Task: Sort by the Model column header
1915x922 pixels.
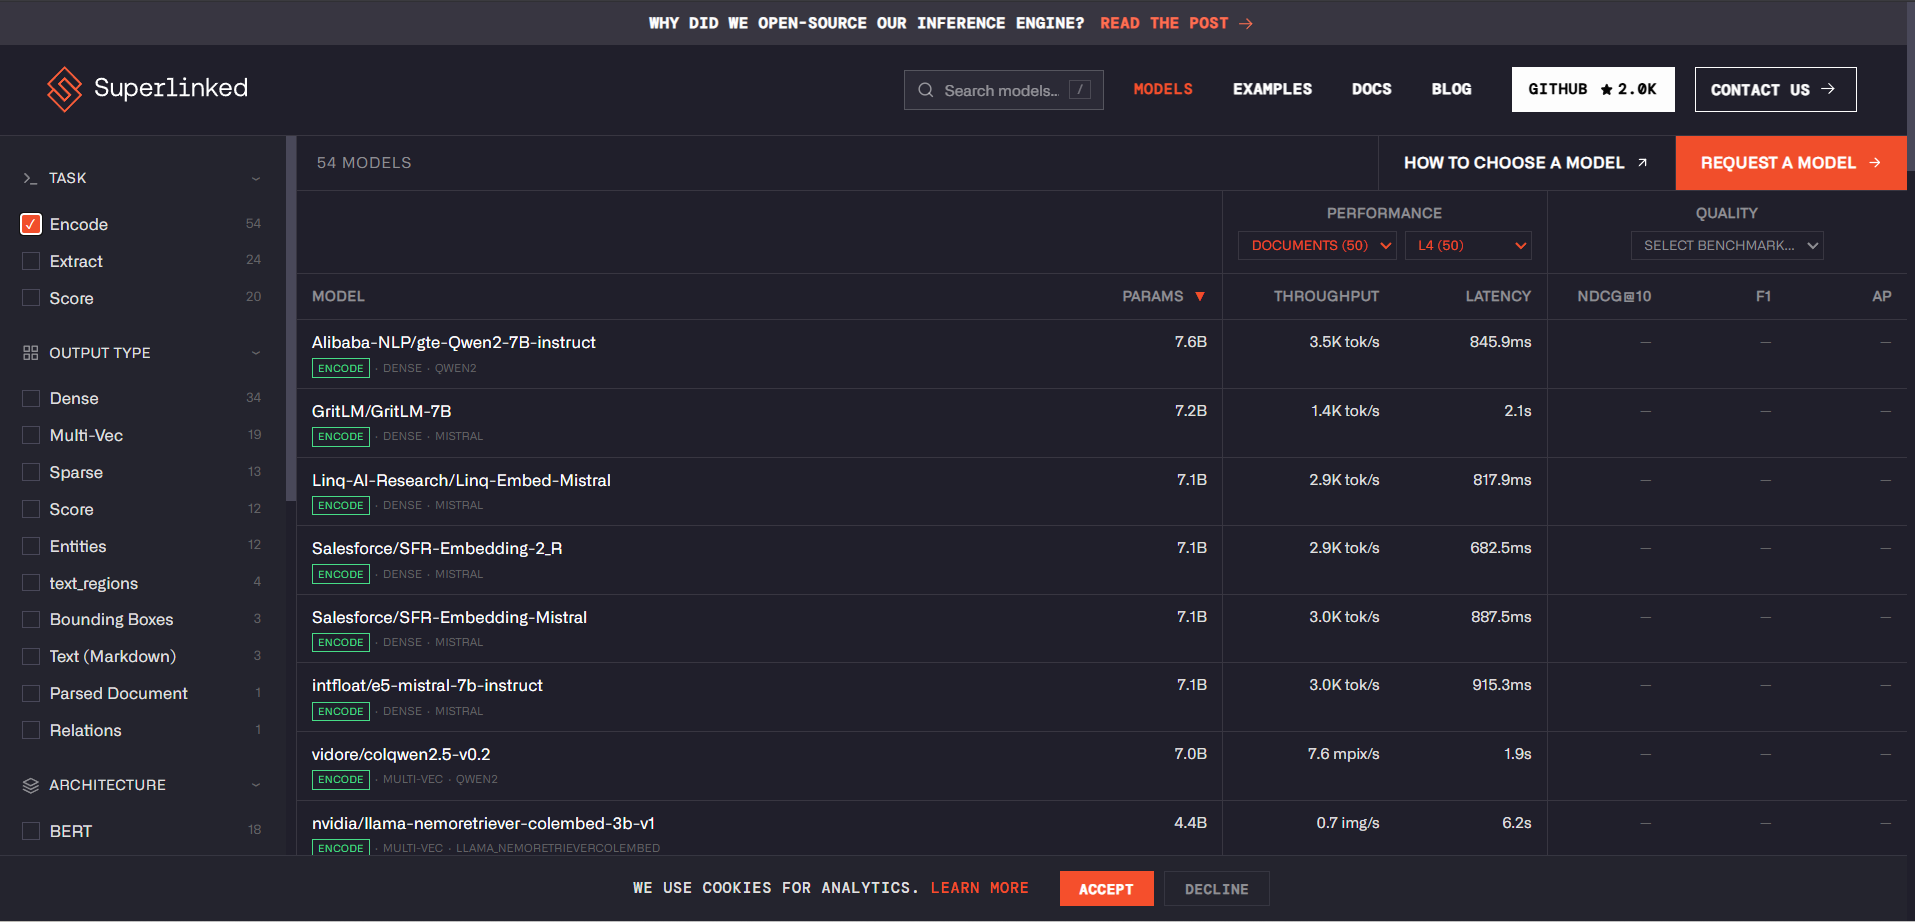Action: click(338, 296)
